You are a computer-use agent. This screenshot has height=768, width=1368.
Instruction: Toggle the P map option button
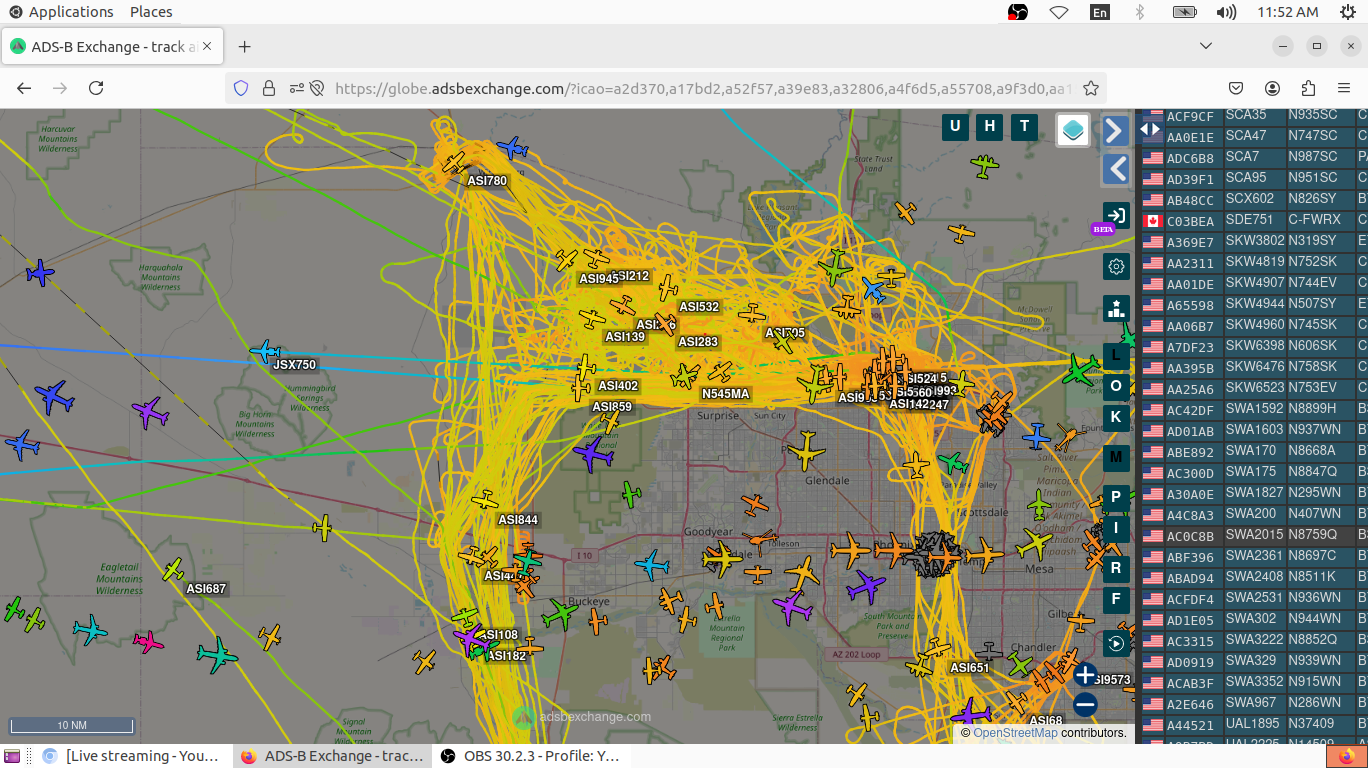coord(1116,497)
